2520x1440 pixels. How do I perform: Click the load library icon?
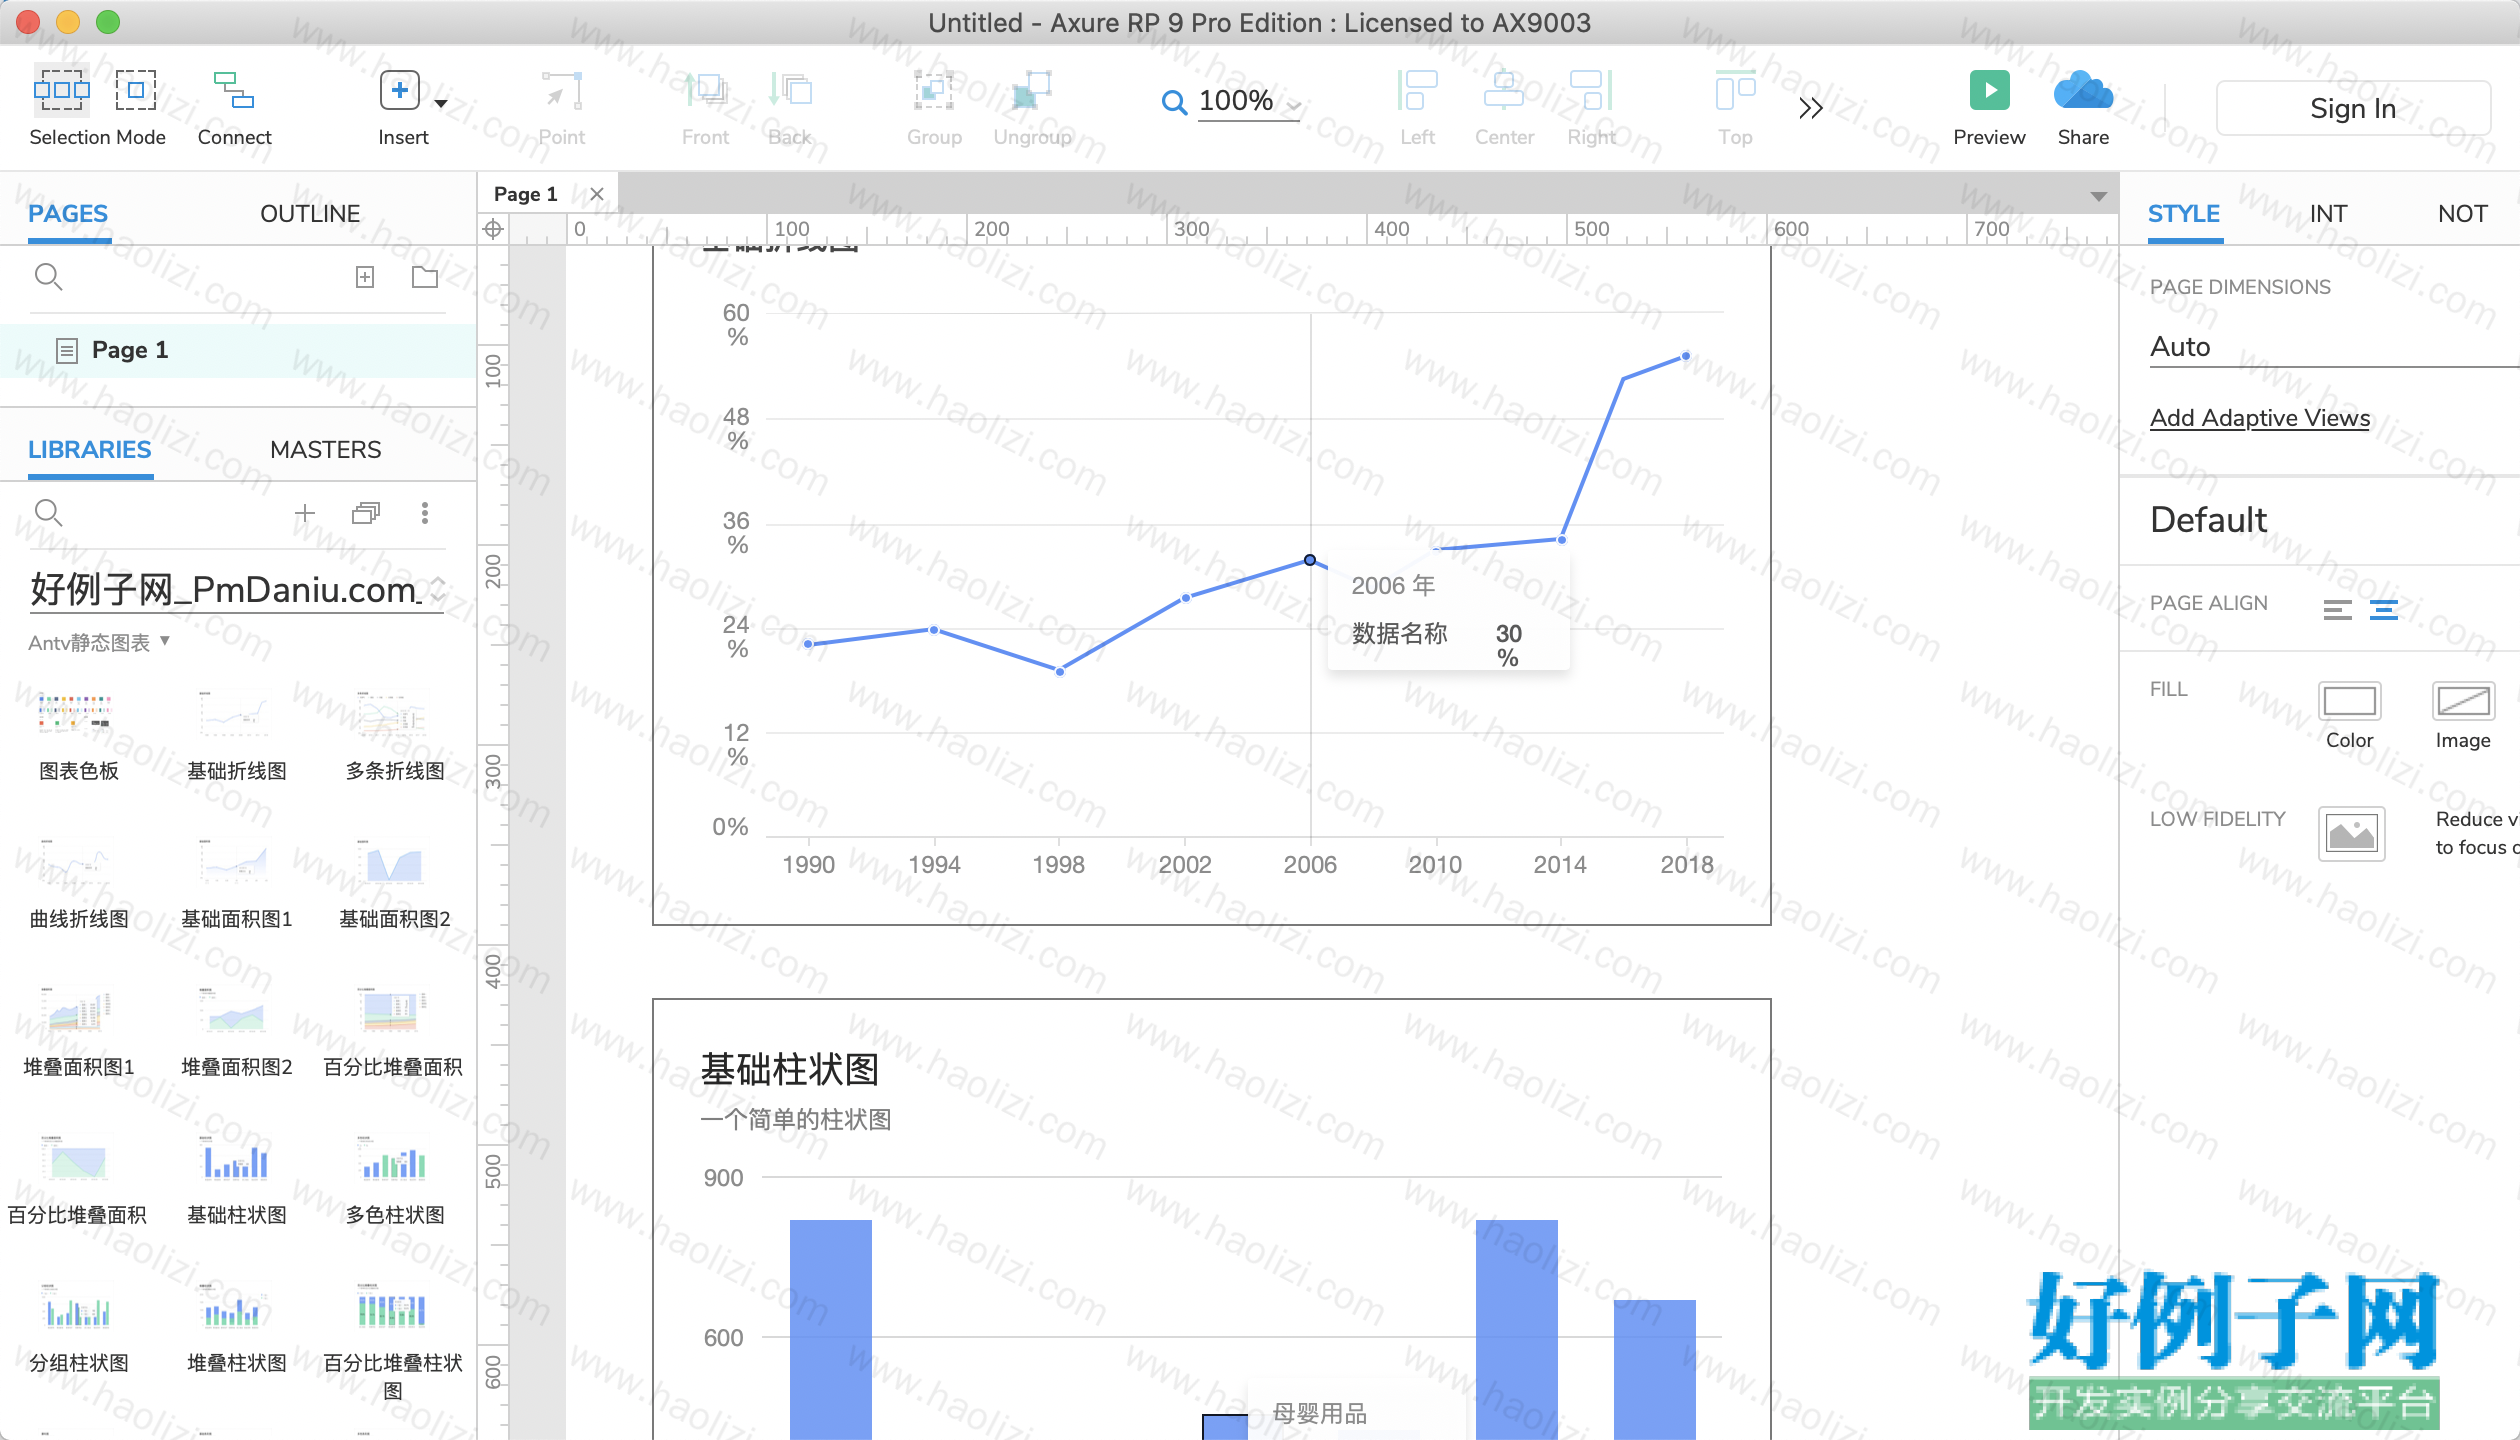point(366,513)
